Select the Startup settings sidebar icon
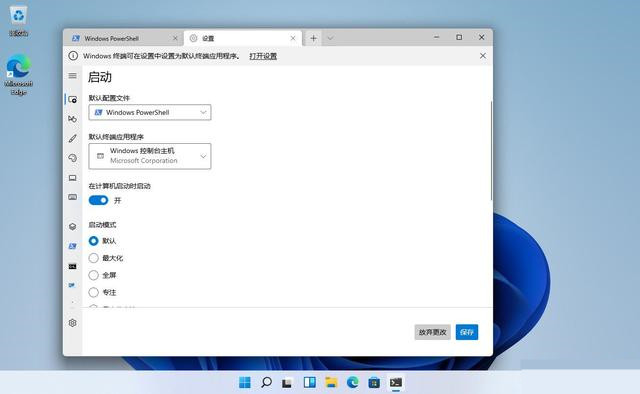 pyautogui.click(x=73, y=99)
